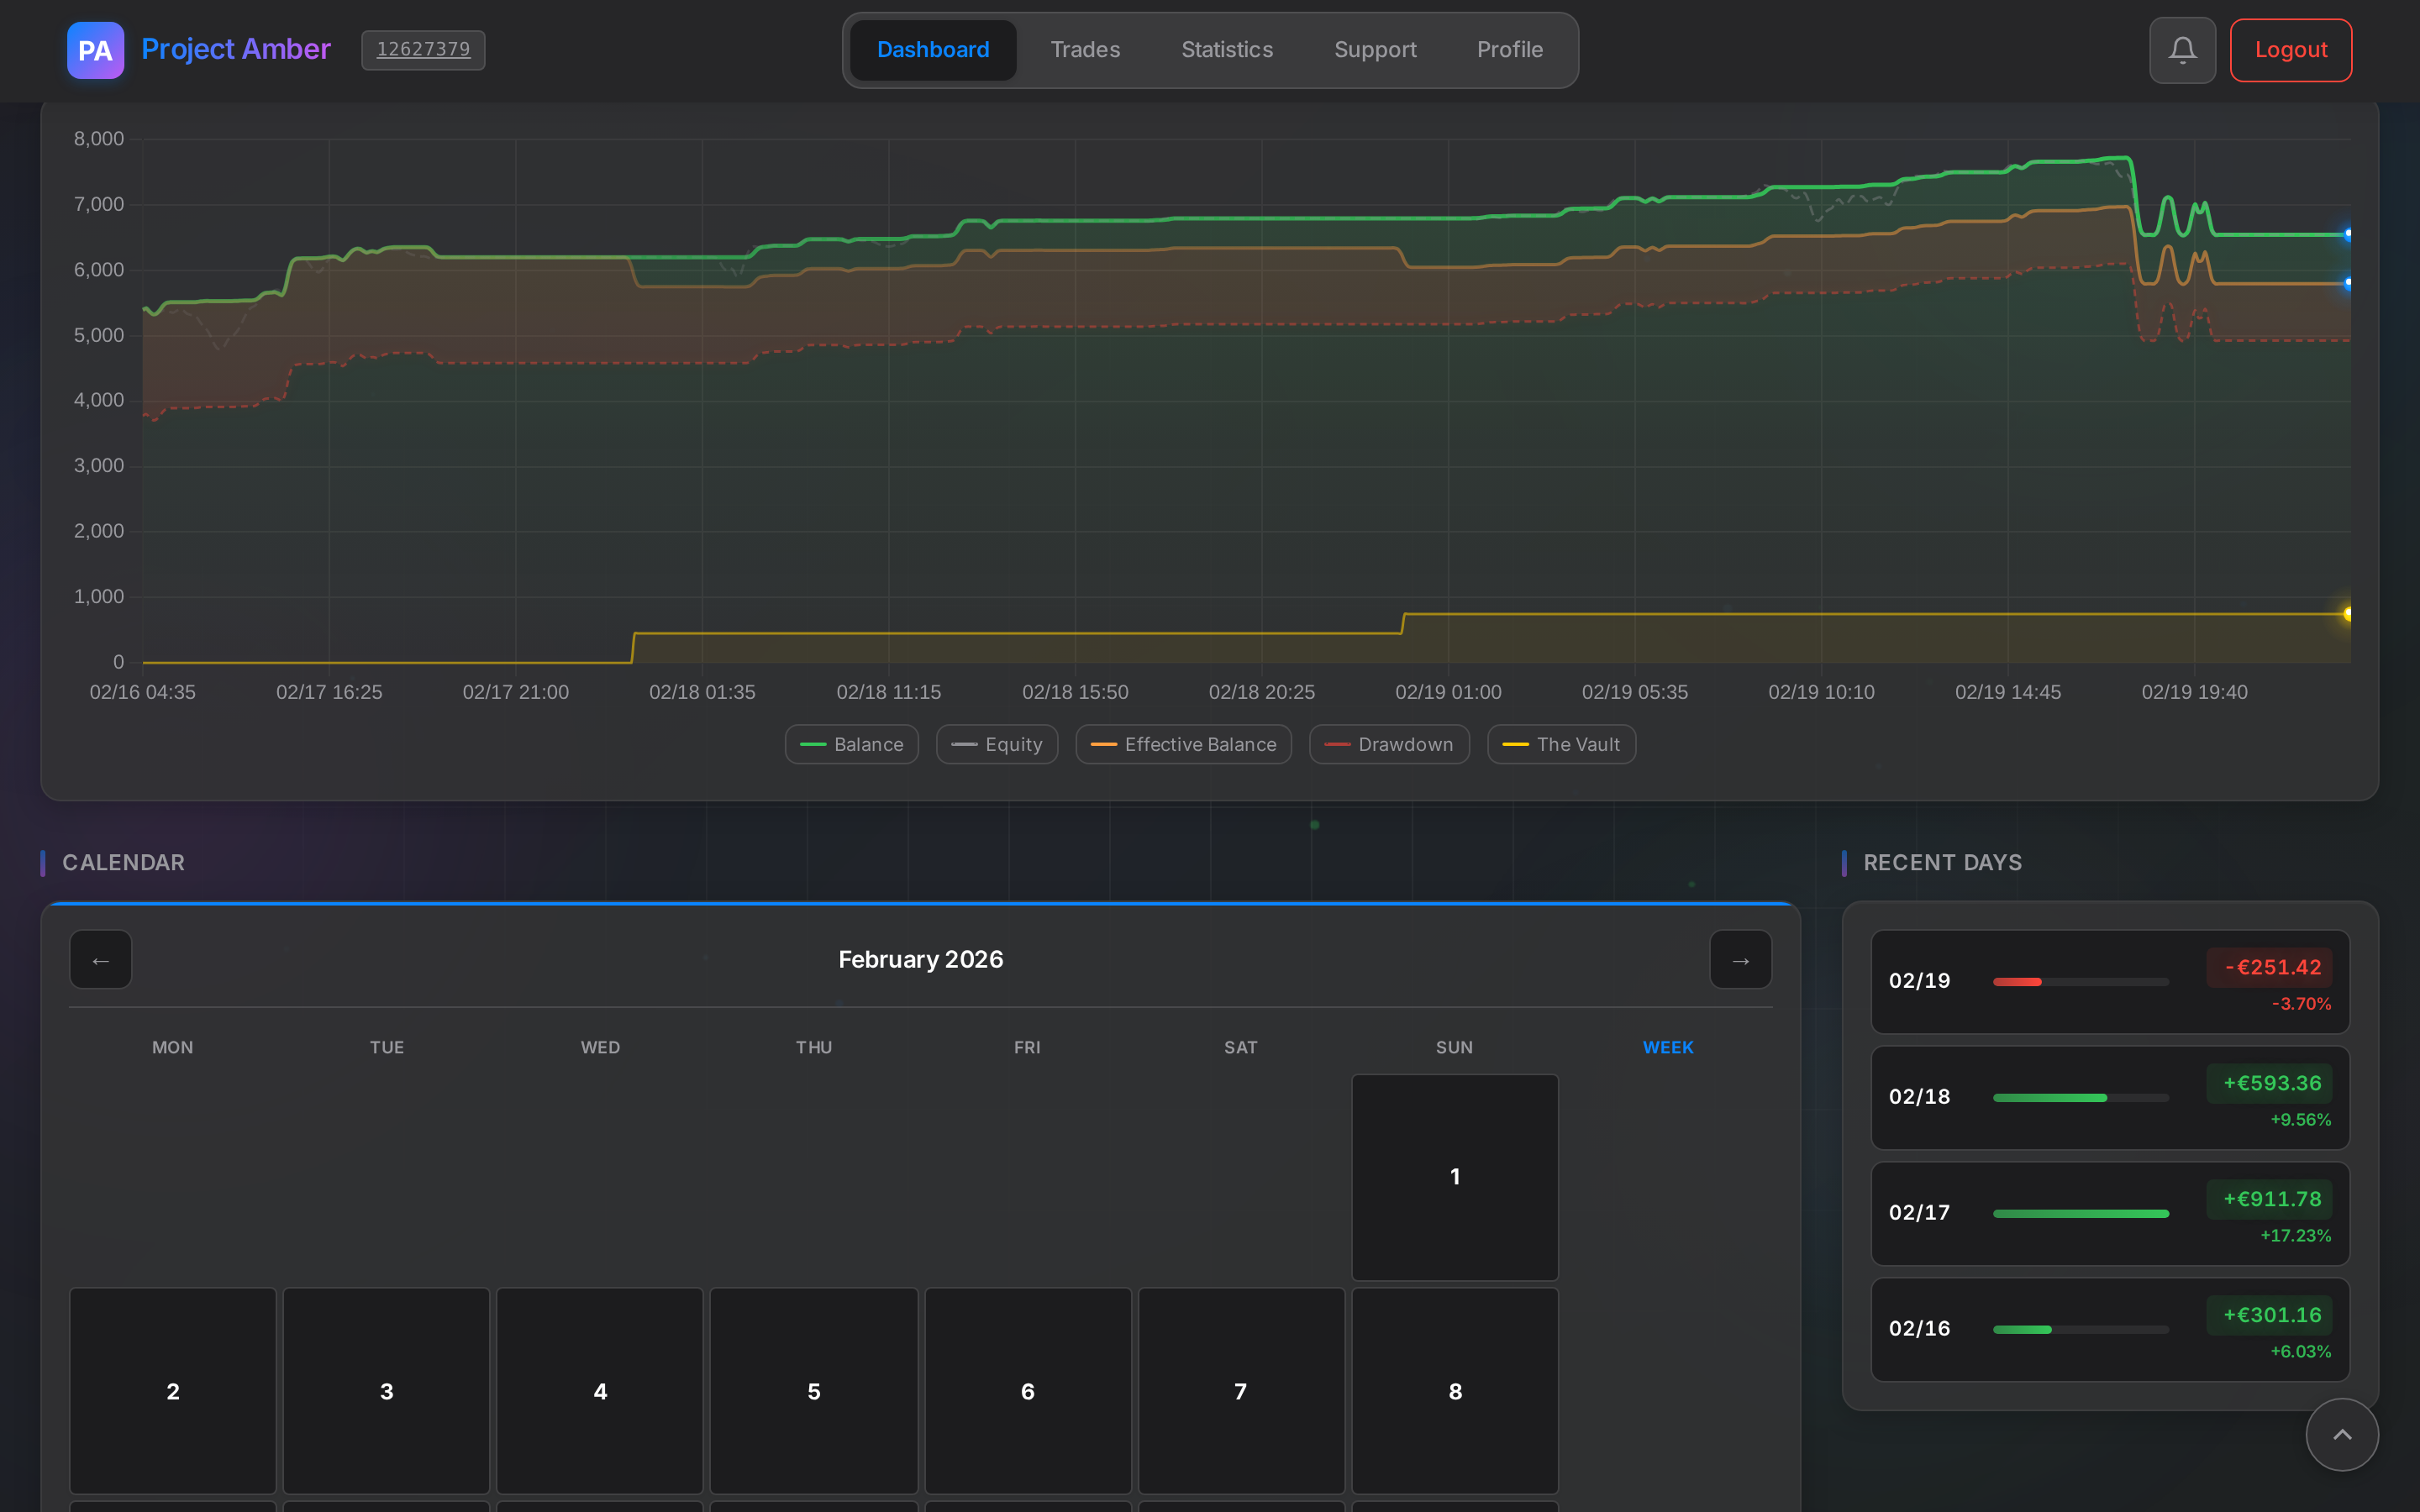
Task: Click the scroll-to-top chevron button
Action: pos(2341,1434)
